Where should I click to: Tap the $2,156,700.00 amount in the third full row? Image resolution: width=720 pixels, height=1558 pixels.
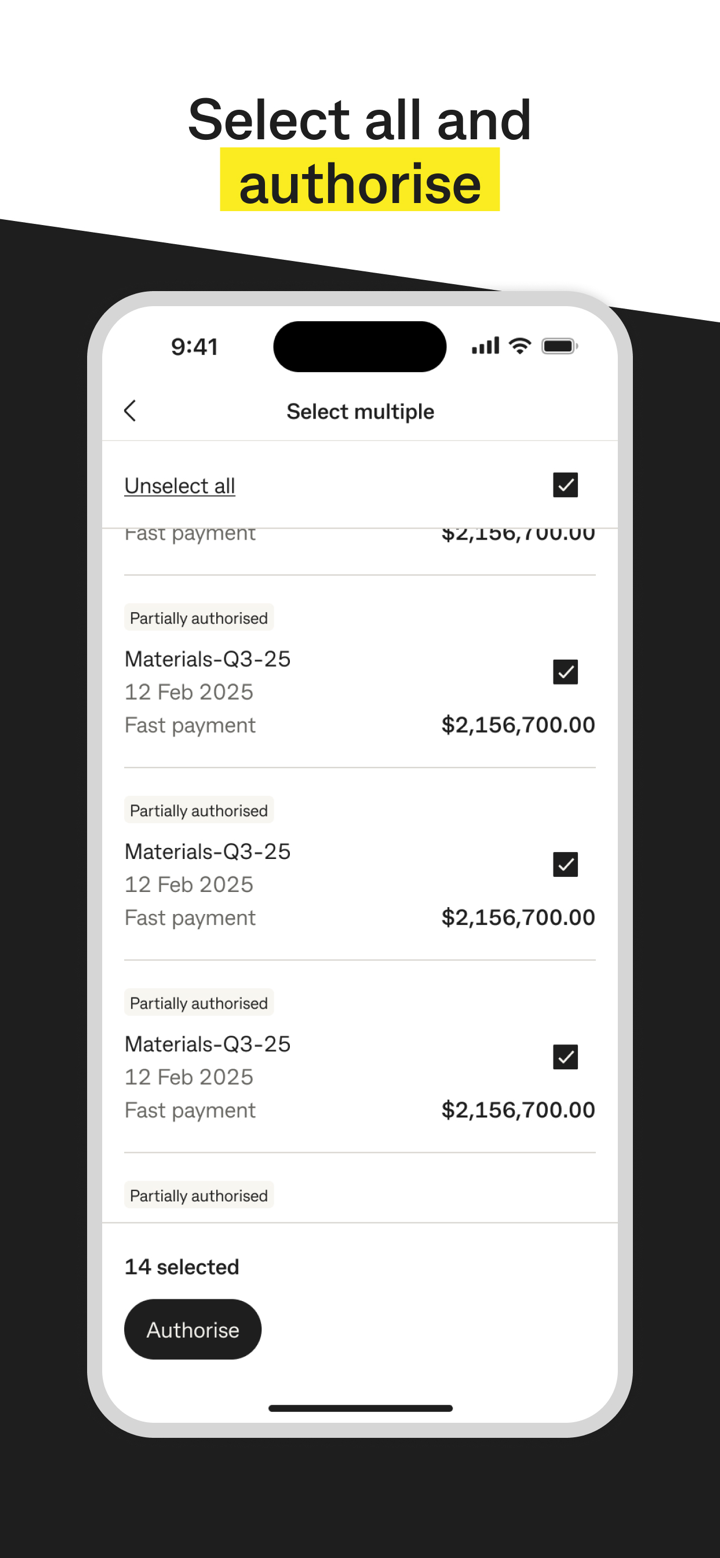pyautogui.click(x=518, y=1110)
